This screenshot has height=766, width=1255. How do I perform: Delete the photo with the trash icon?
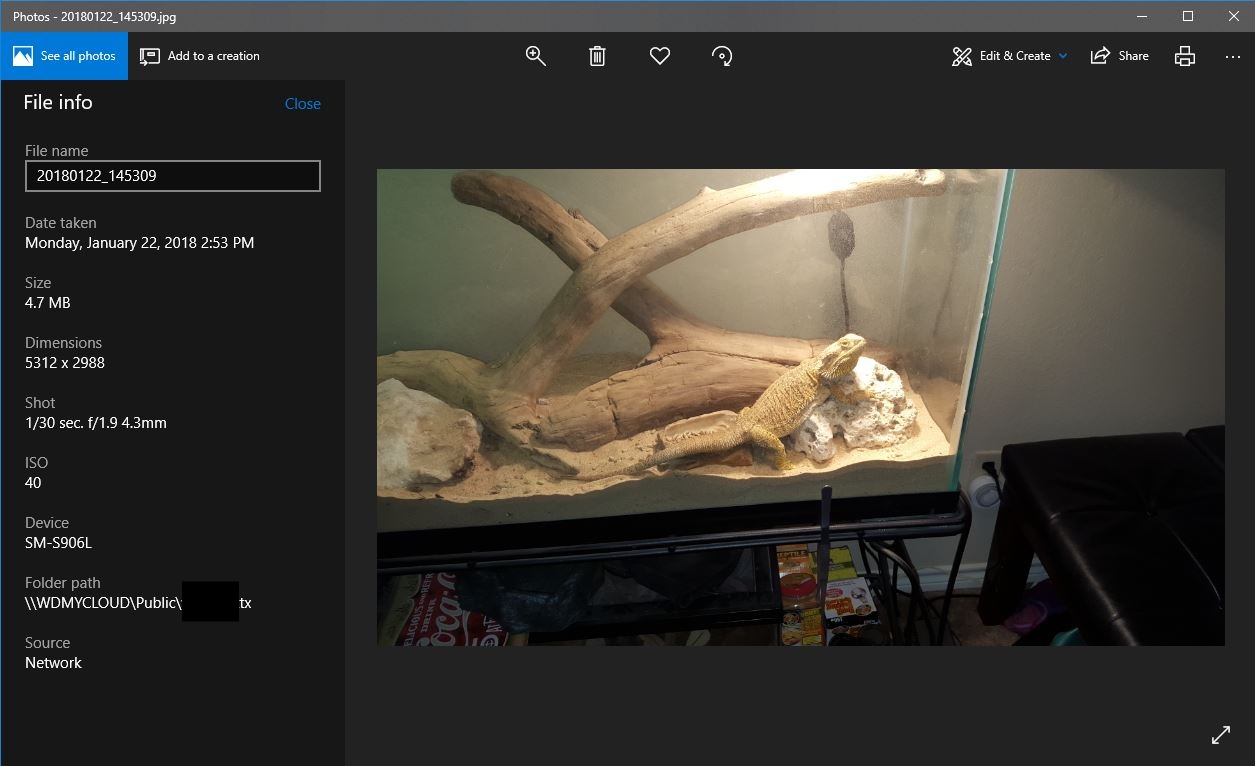tap(597, 56)
